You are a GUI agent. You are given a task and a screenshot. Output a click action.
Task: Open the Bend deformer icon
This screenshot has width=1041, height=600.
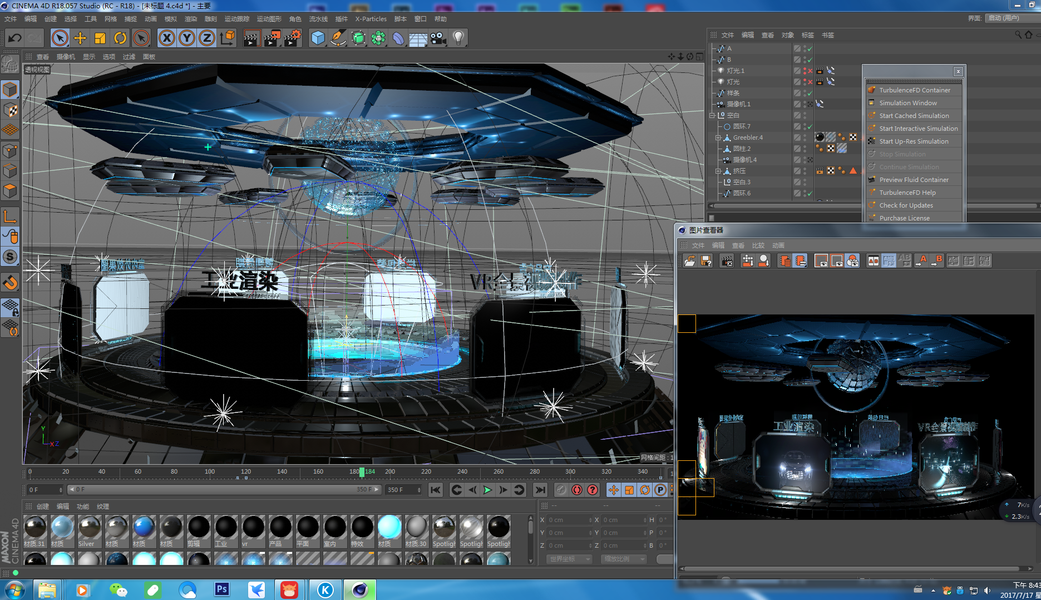[398, 38]
